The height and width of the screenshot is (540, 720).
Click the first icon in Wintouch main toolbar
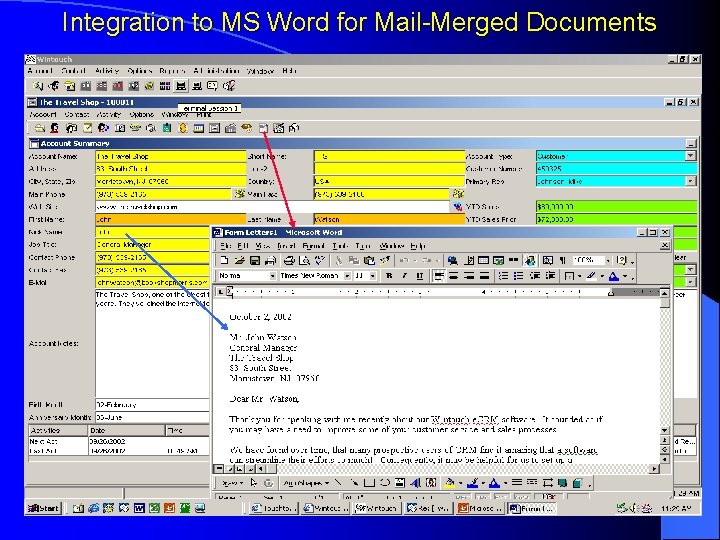[38, 86]
